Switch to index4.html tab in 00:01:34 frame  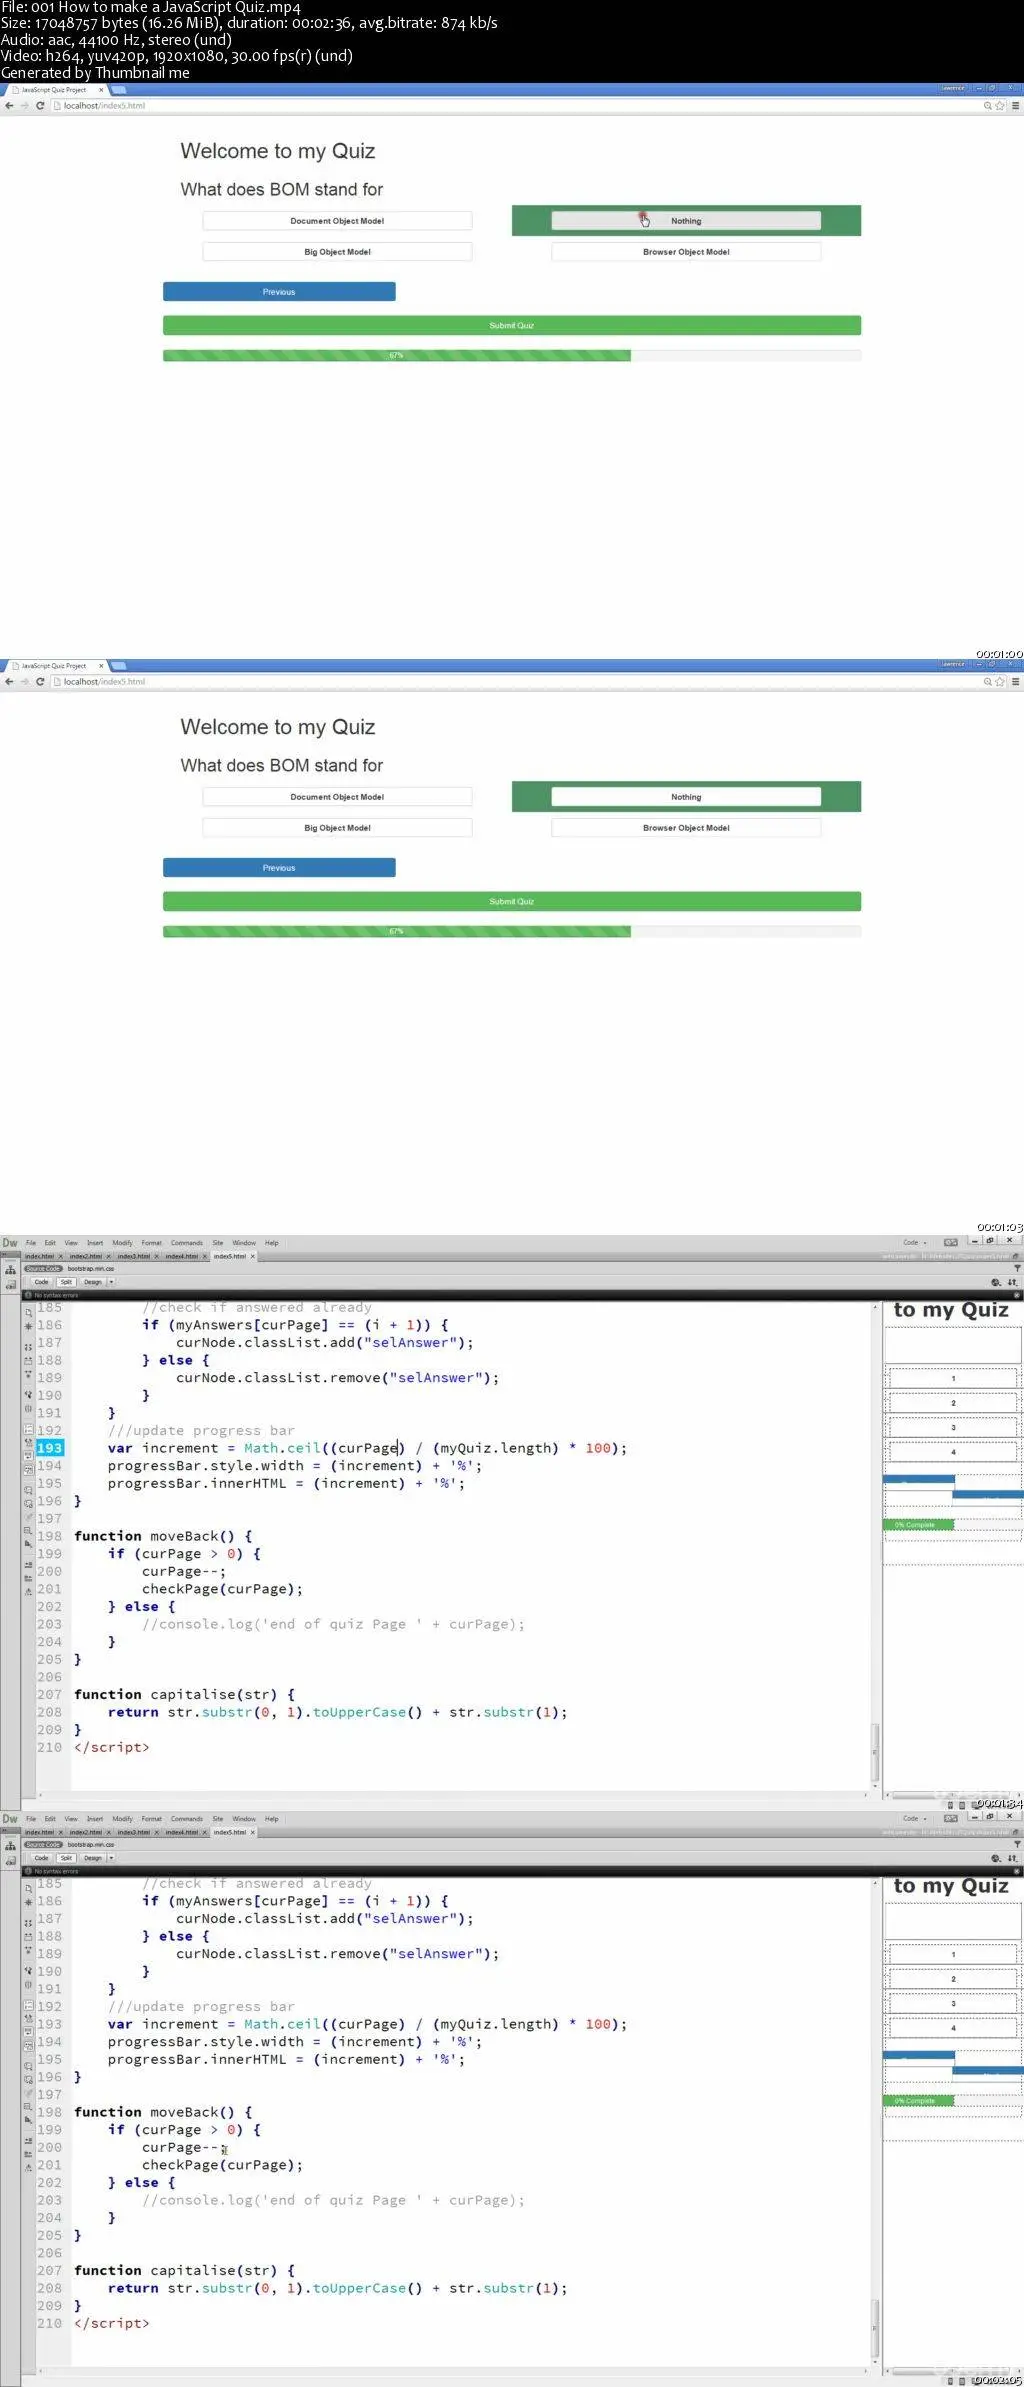181,1256
